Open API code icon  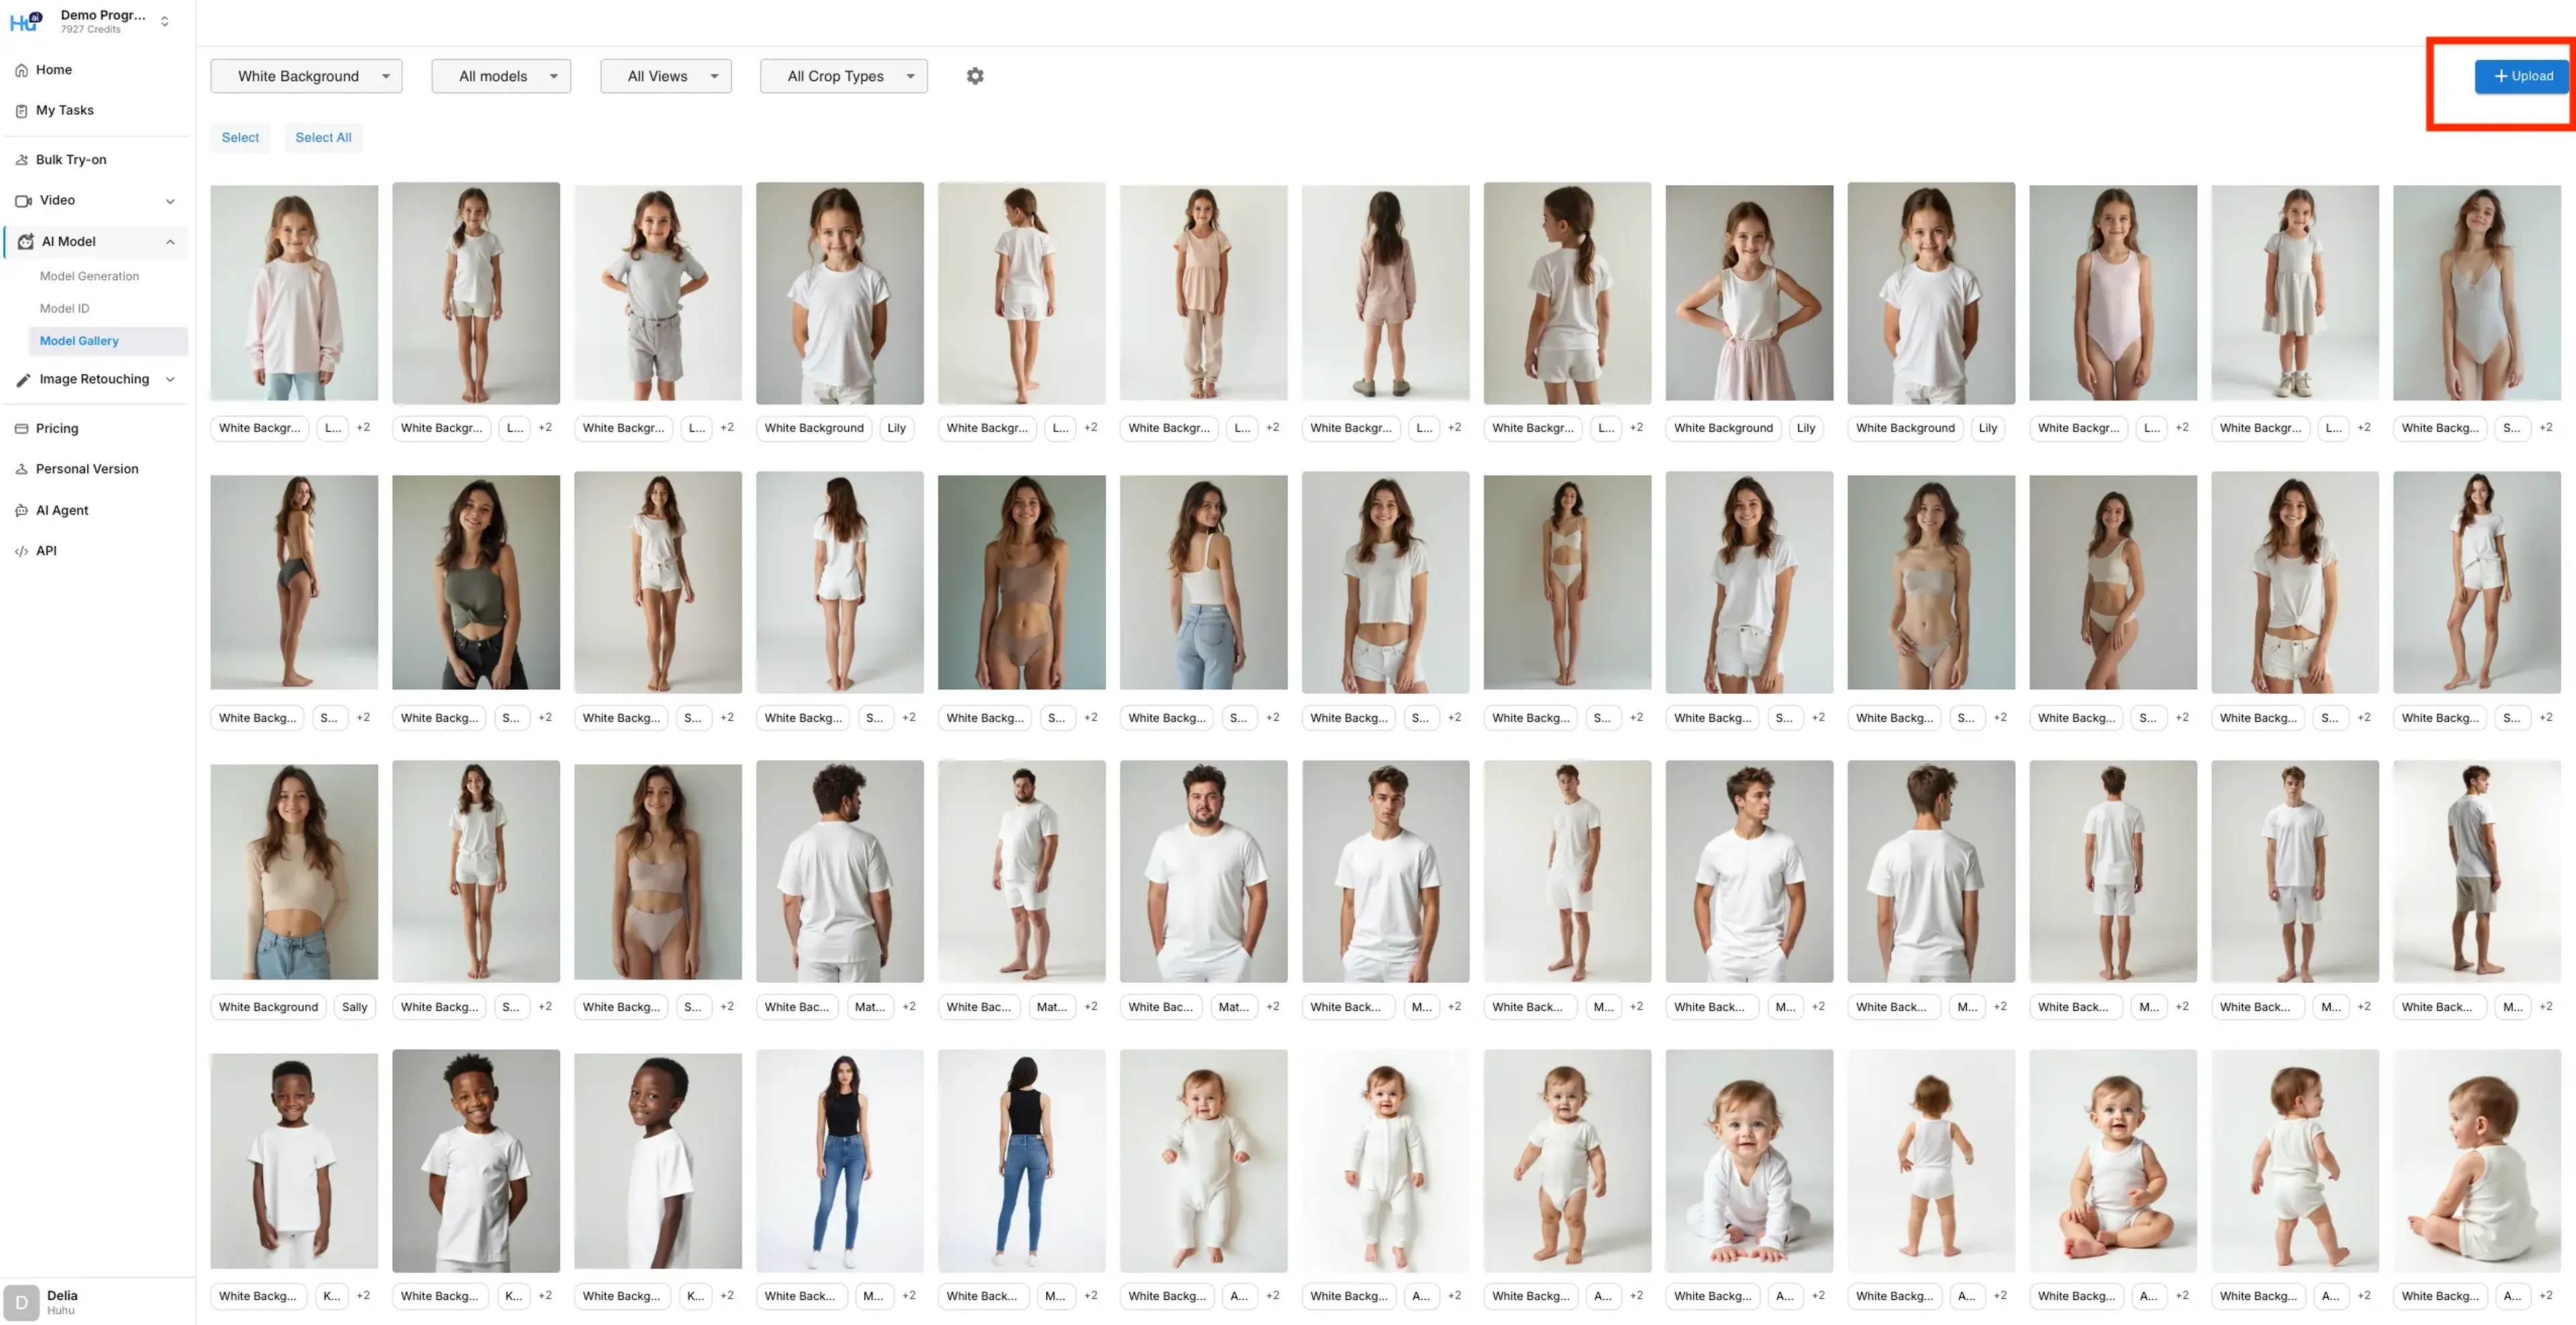click(x=21, y=552)
